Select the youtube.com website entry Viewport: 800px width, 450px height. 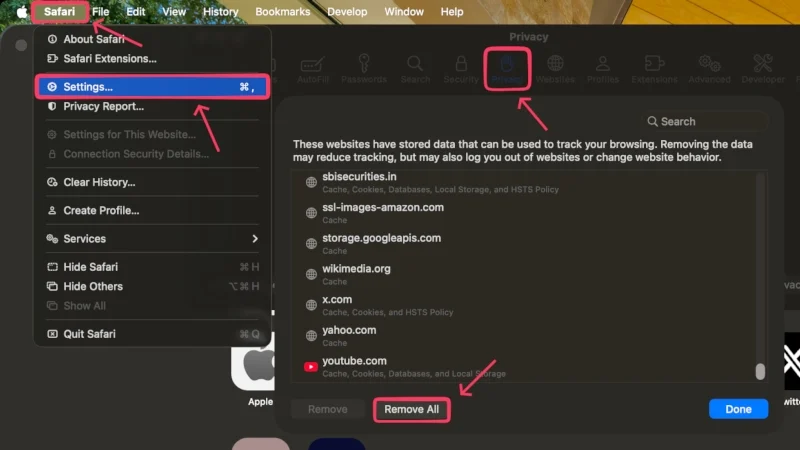pyautogui.click(x=355, y=361)
